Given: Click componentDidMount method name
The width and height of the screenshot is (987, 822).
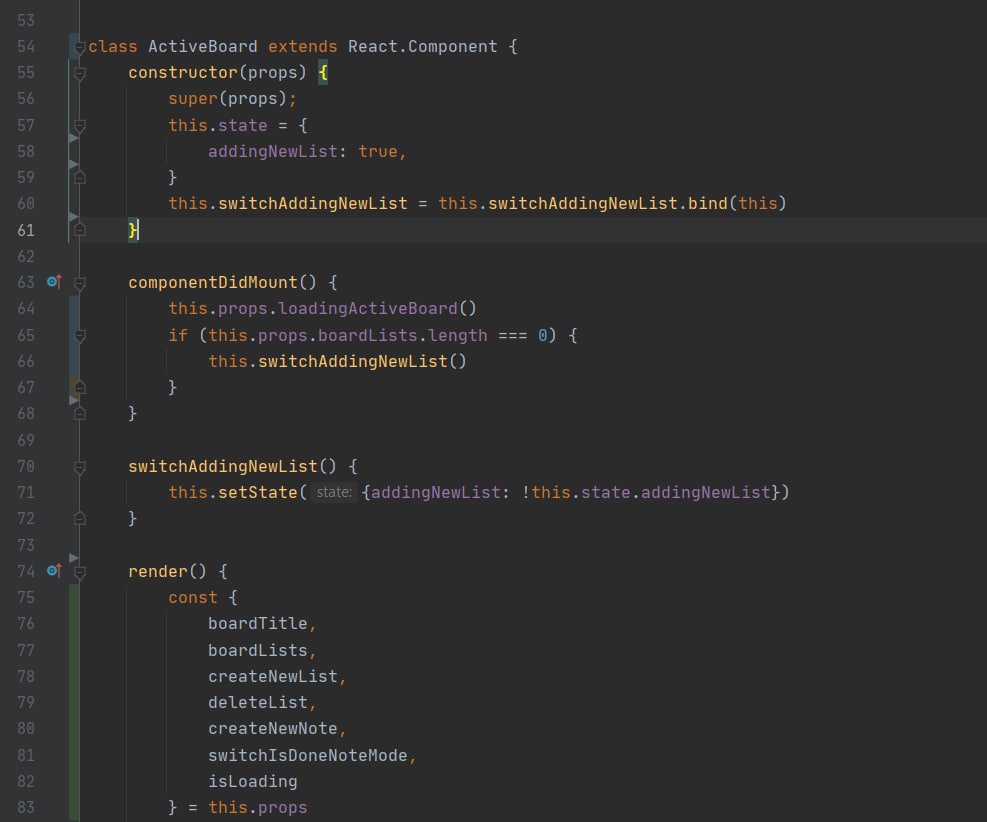Looking at the screenshot, I should point(213,283).
